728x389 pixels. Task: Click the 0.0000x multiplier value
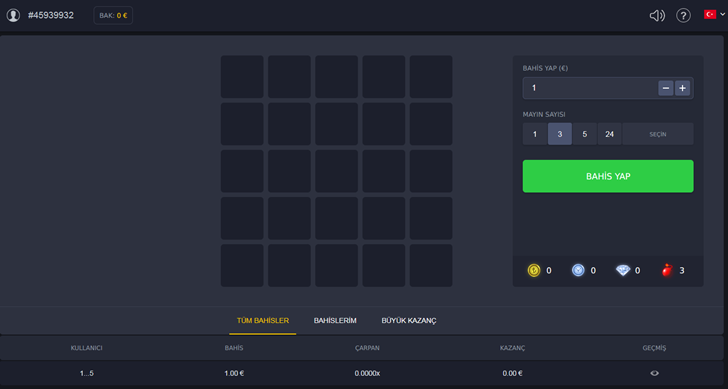point(367,373)
